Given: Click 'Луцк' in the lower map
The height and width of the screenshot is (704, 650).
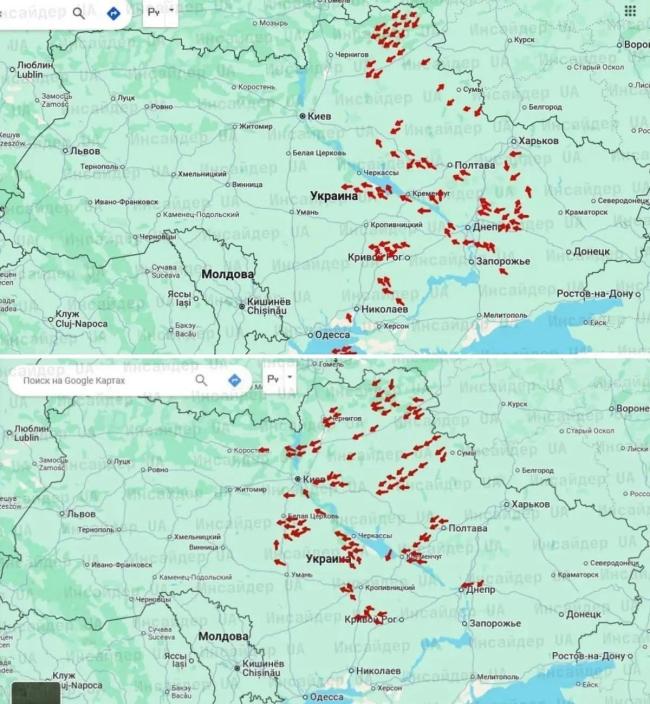Looking at the screenshot, I should click(x=122, y=462).
